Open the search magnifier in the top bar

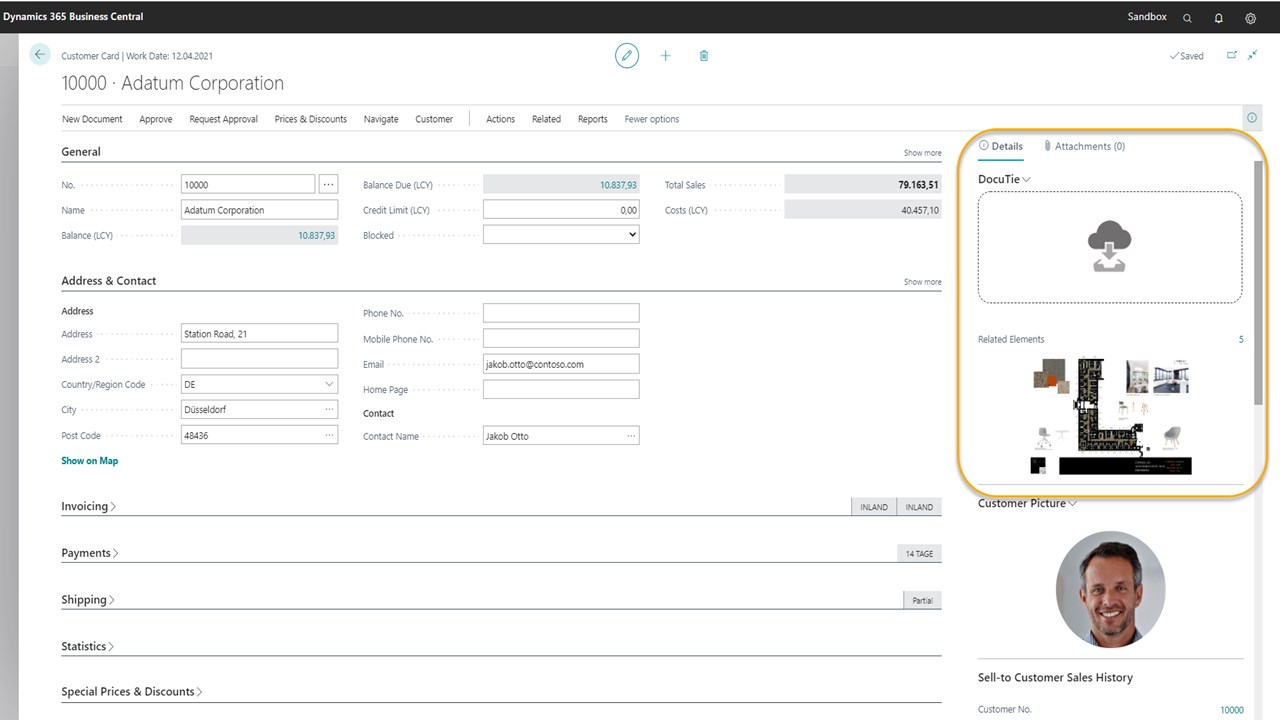point(1187,18)
